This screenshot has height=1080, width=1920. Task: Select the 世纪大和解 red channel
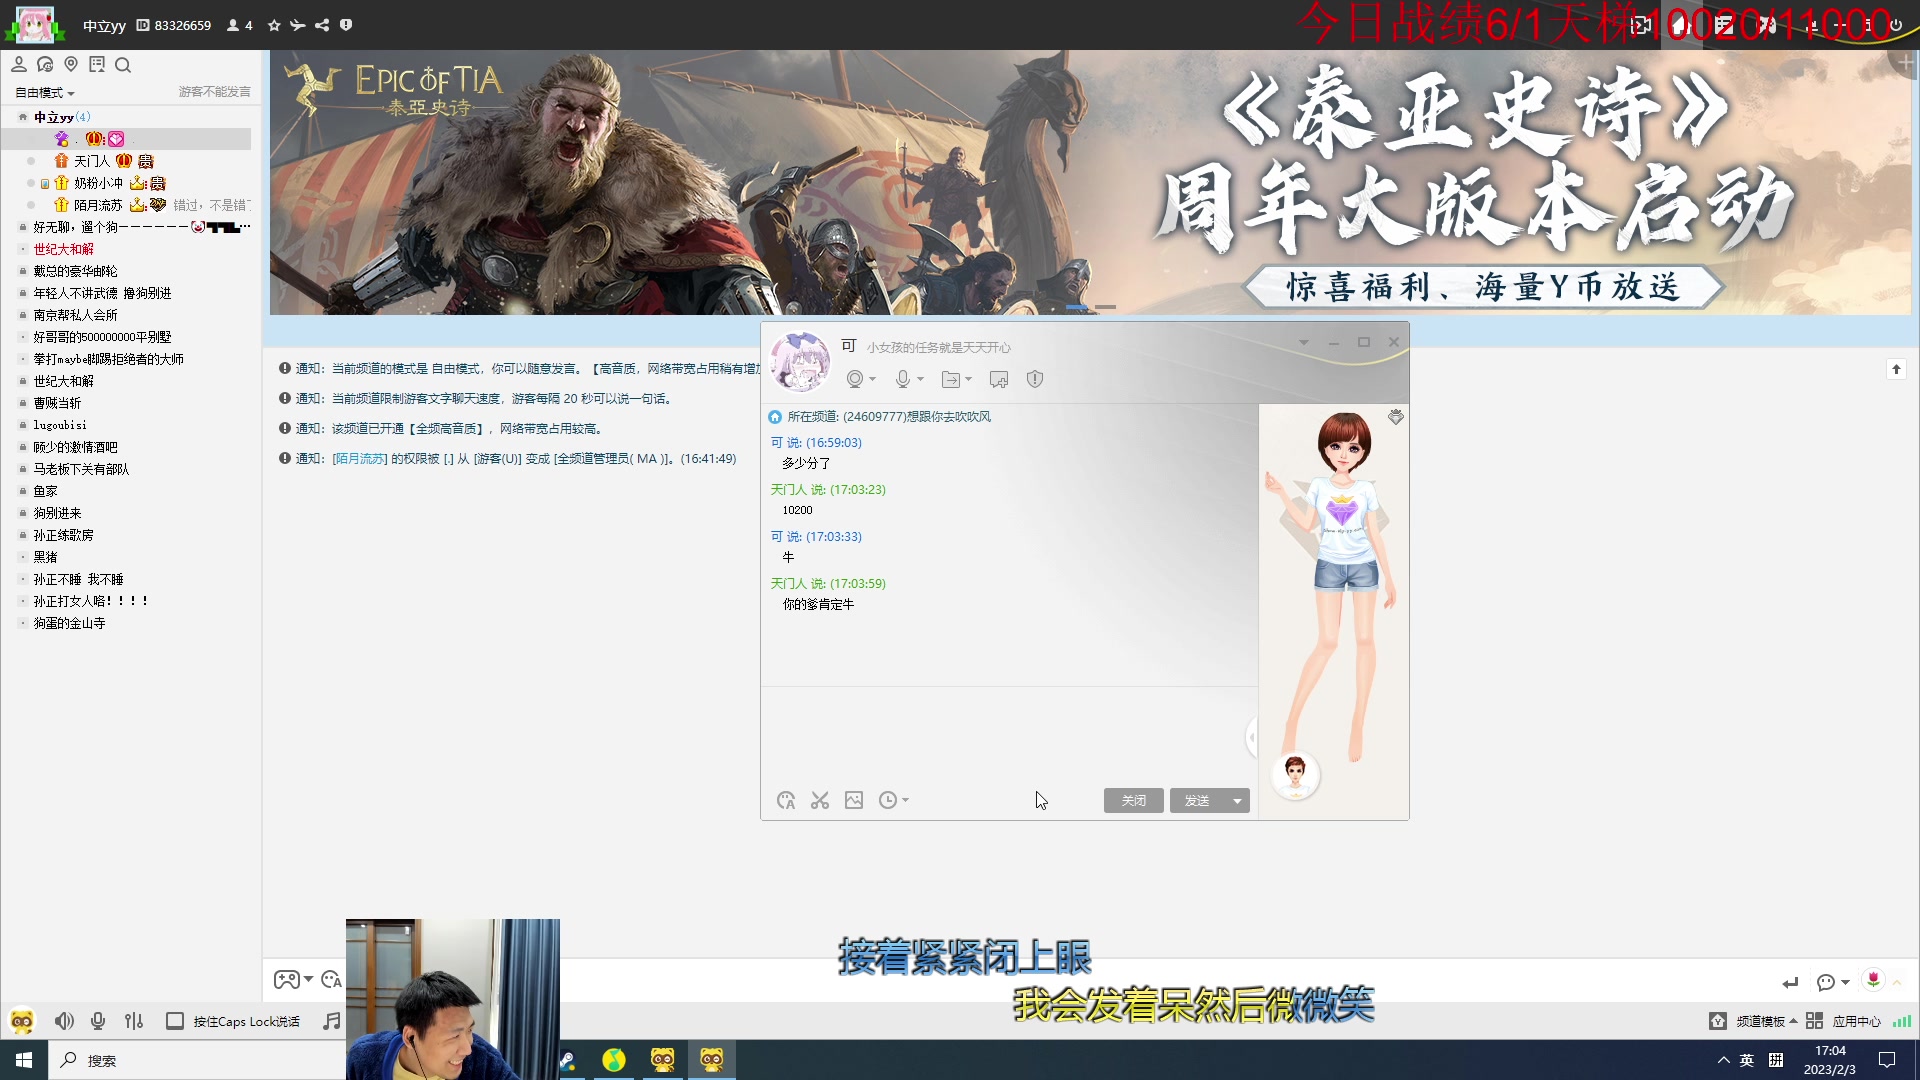(64, 249)
